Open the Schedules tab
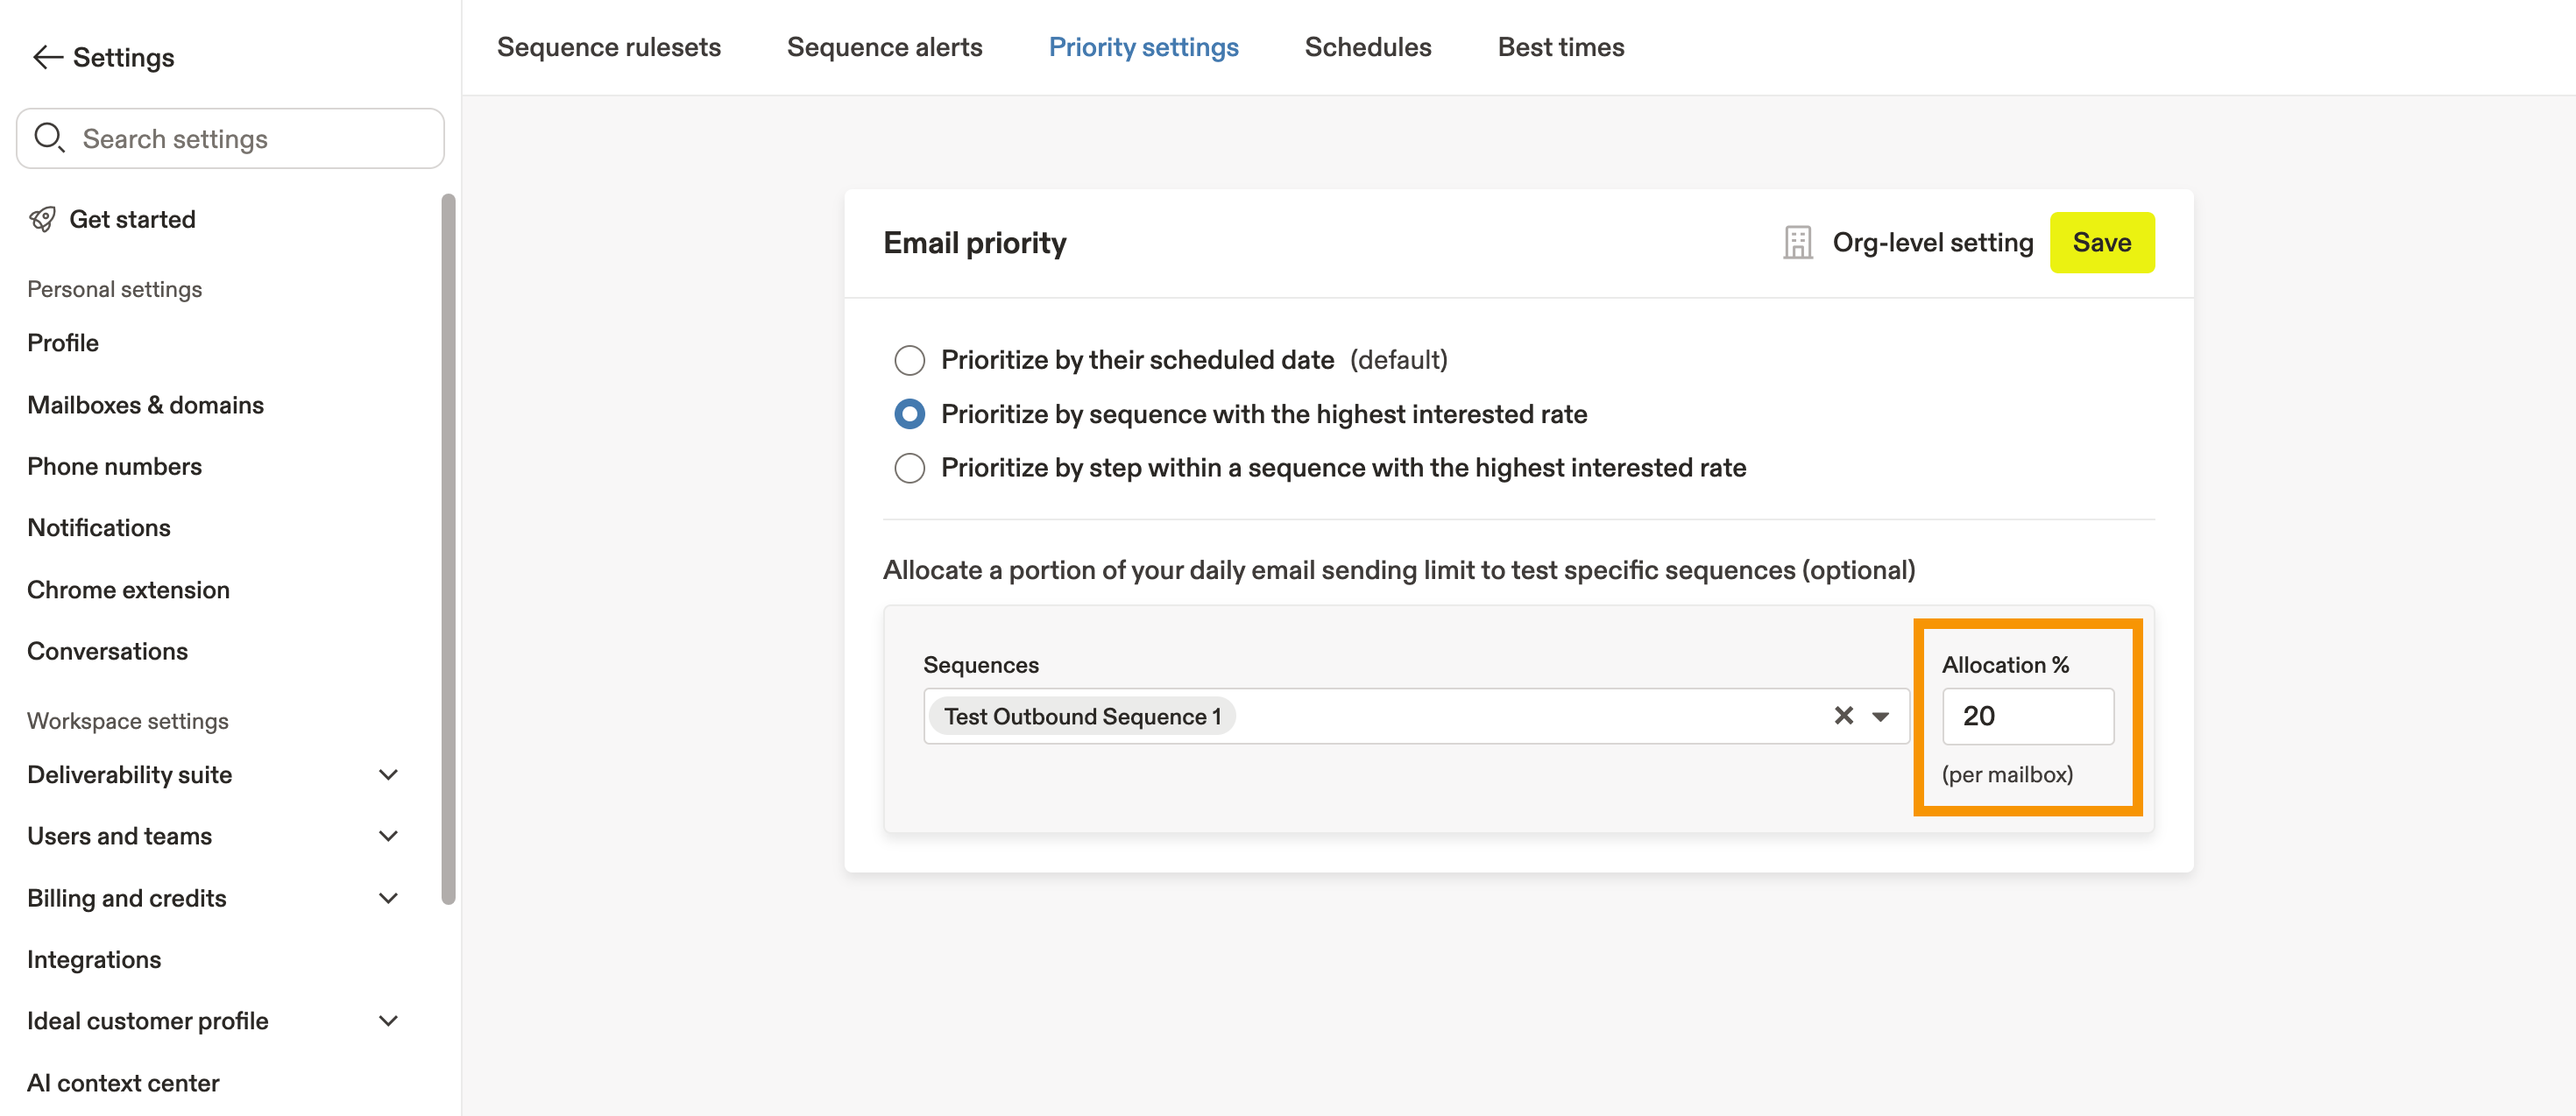Viewport: 2576px width, 1116px height. coord(1367,47)
